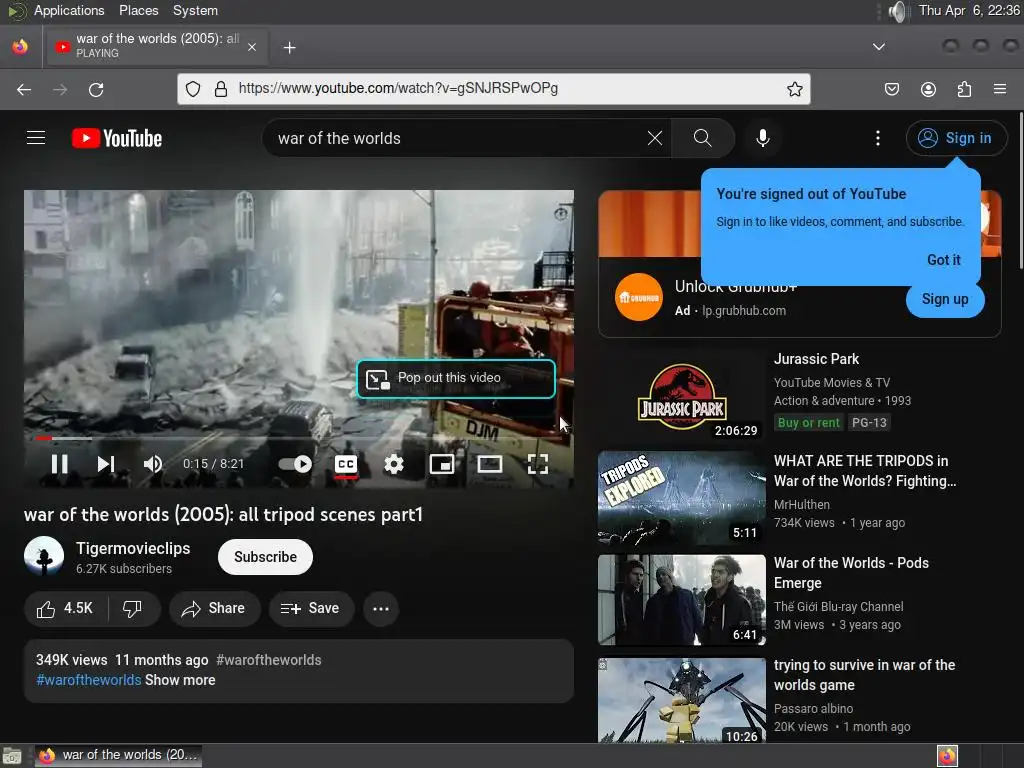Image resolution: width=1024 pixels, height=768 pixels.
Task: Mute the video volume icon
Action: (153, 464)
